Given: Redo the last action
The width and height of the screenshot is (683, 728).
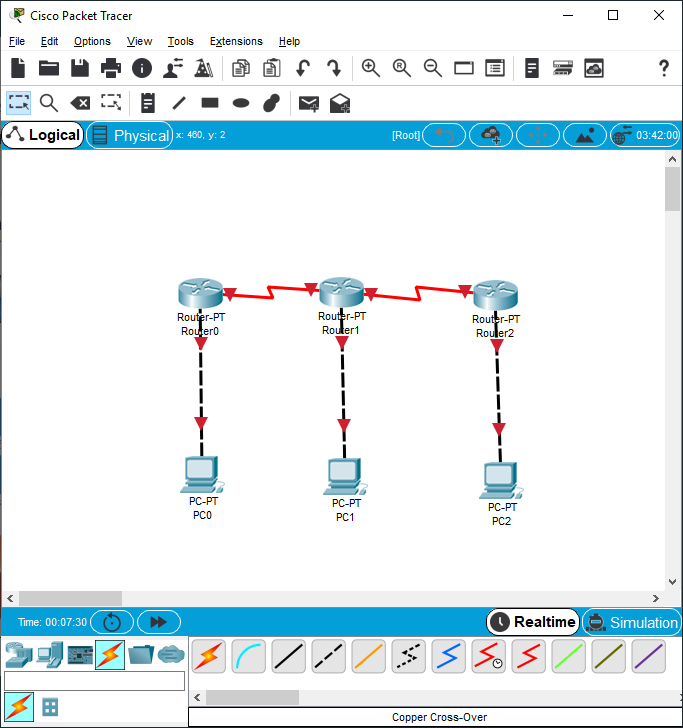Looking at the screenshot, I should click(x=334, y=68).
